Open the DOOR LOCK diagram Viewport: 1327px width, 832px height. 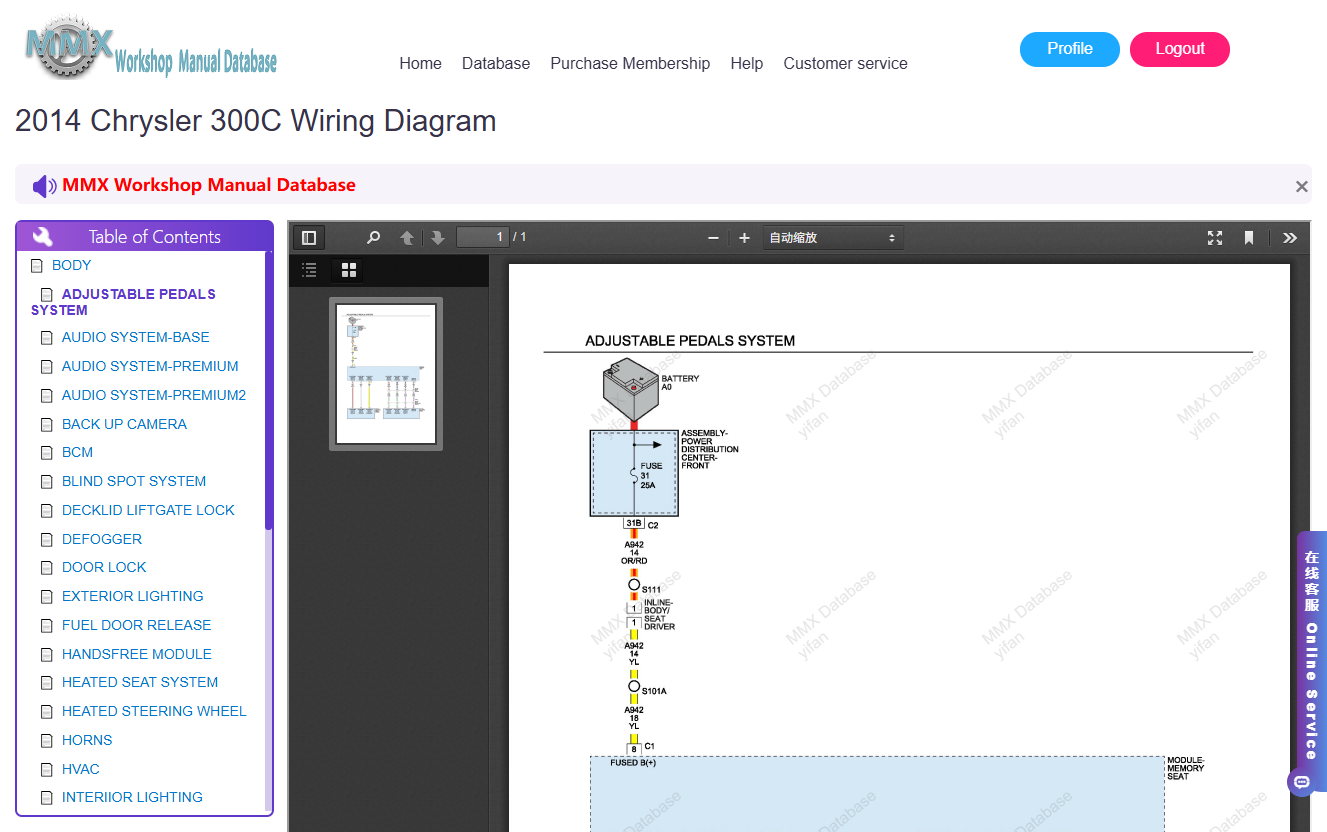point(104,567)
